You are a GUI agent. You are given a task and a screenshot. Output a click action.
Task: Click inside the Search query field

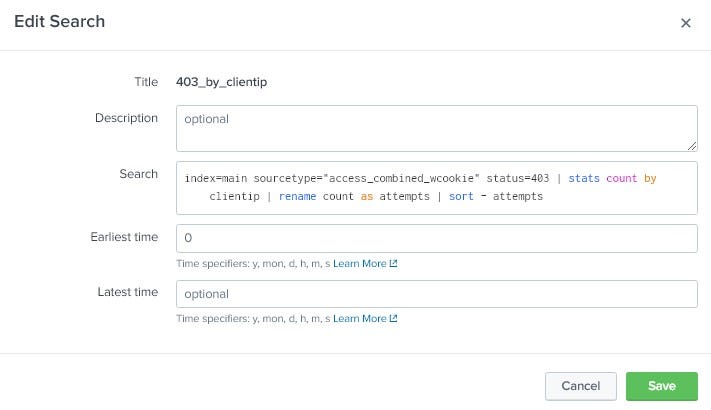[x=436, y=187]
